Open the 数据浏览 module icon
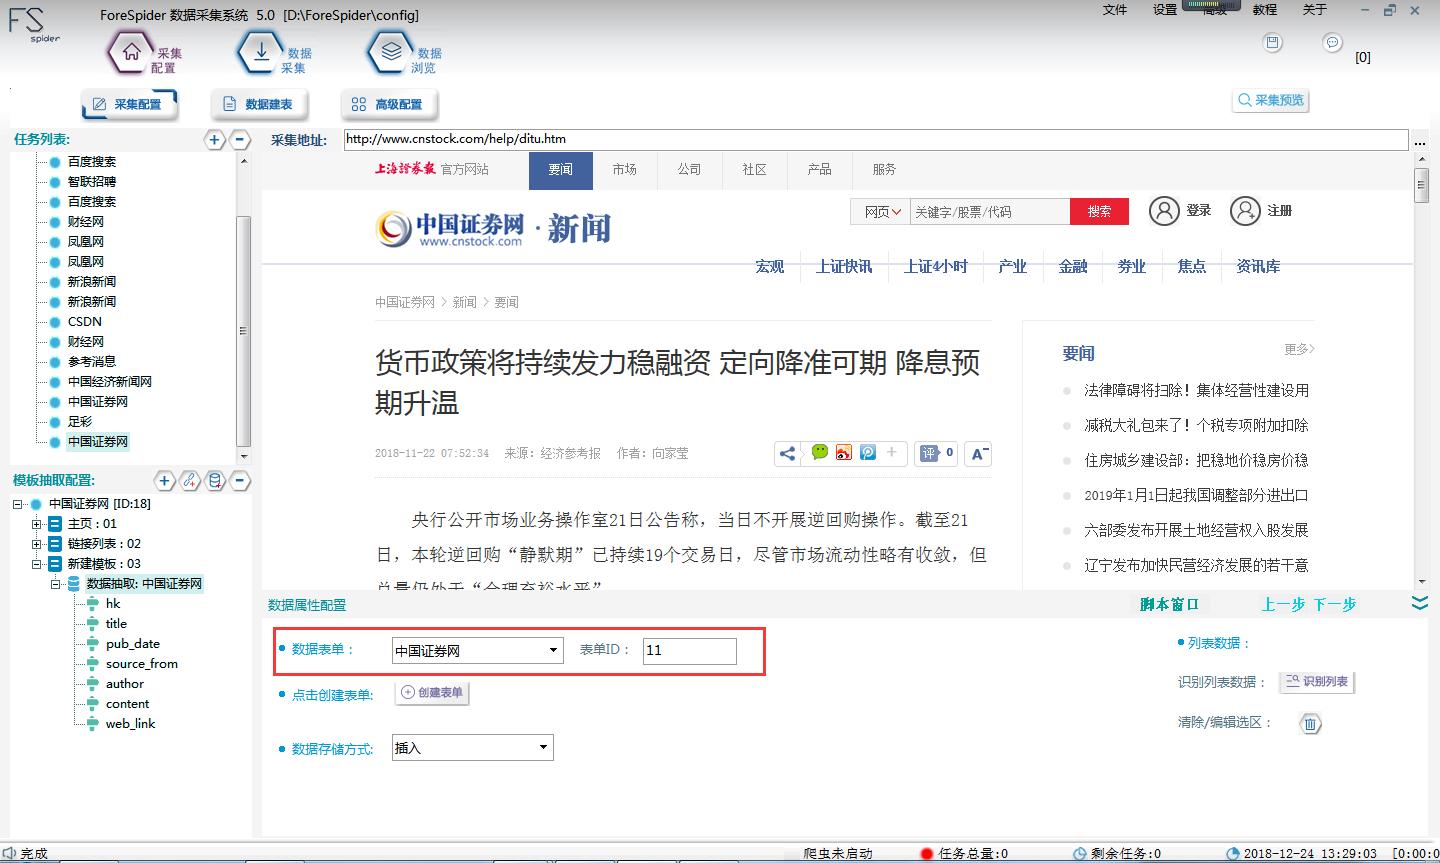Screen dimensions: 1440x863 [391, 52]
